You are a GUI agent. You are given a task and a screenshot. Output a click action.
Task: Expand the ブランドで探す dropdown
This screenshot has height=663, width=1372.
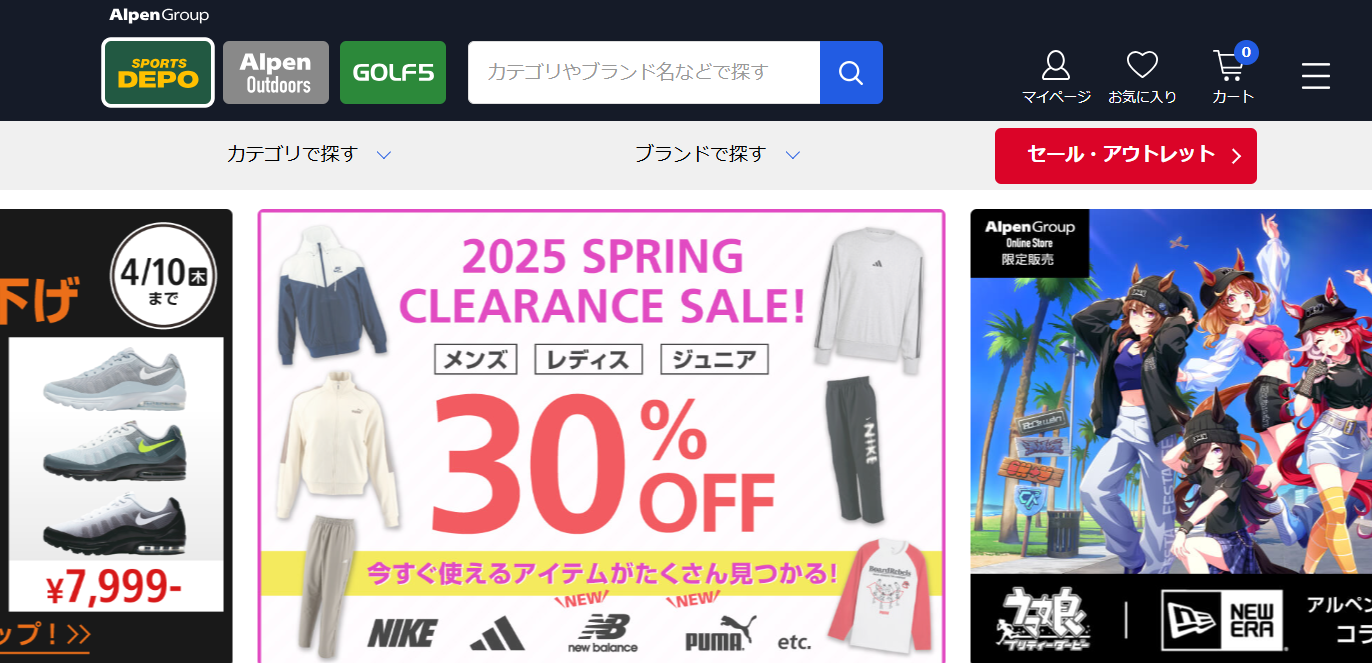tap(717, 155)
